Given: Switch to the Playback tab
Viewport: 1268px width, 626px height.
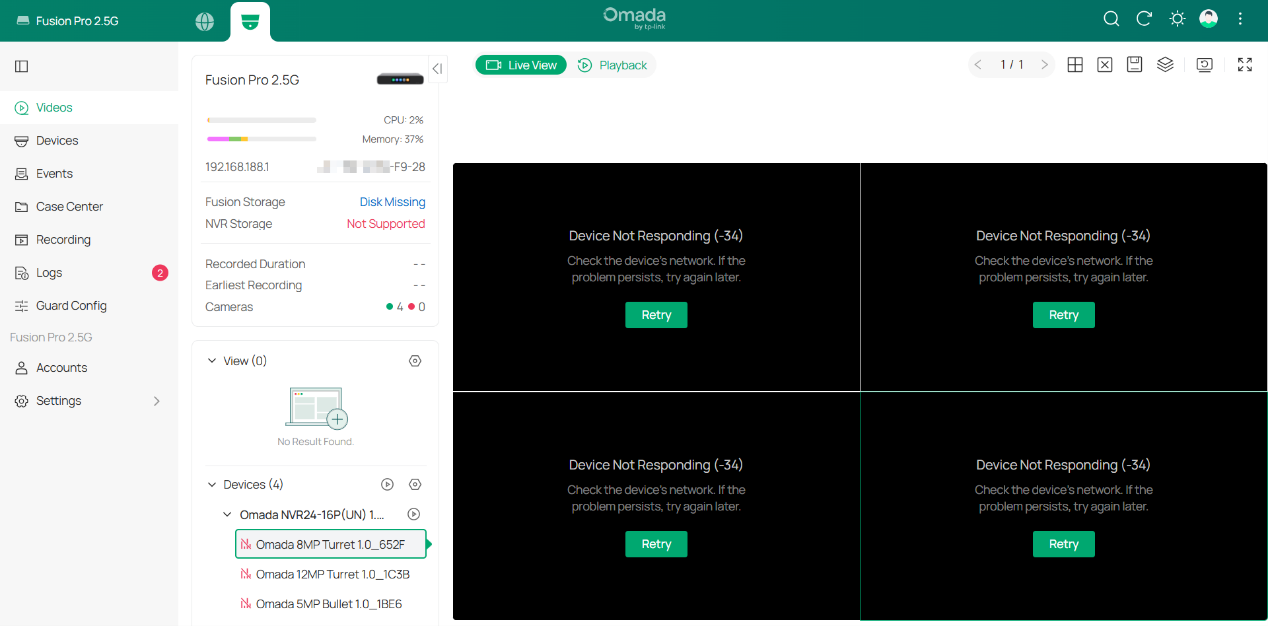Looking at the screenshot, I should (x=612, y=65).
